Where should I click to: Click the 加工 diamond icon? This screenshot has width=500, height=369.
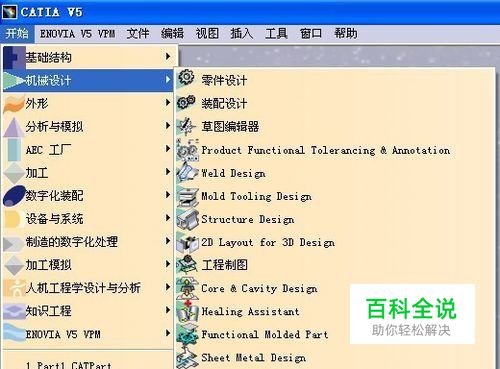tap(14, 173)
